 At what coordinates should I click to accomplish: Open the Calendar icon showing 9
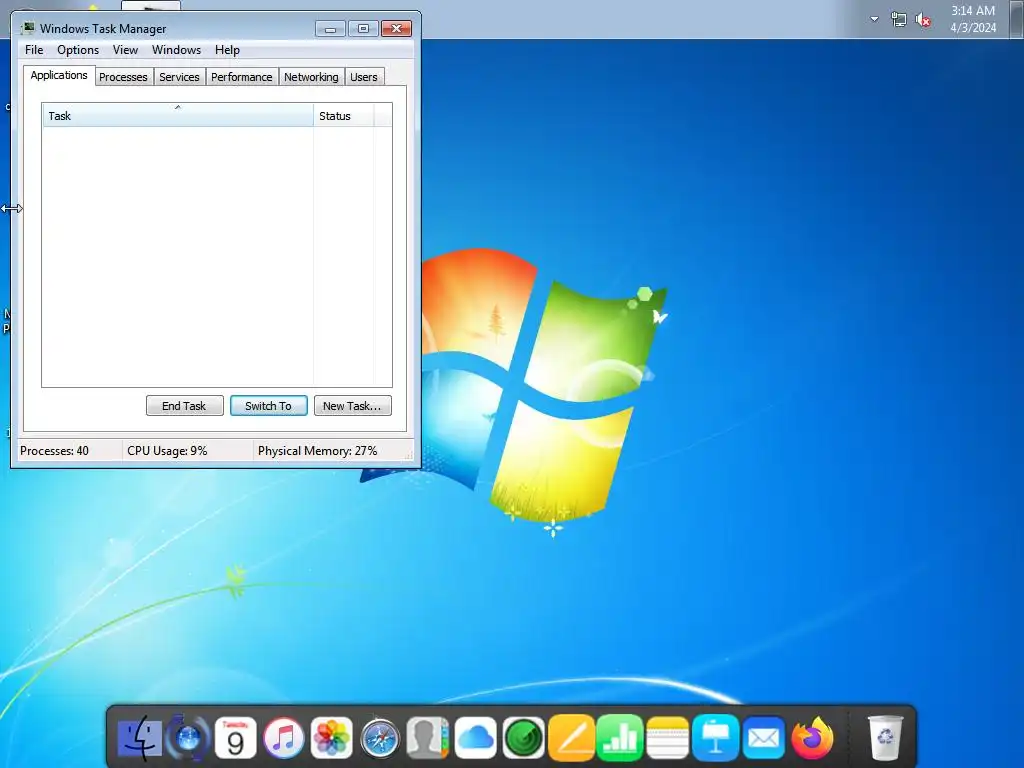click(236, 739)
